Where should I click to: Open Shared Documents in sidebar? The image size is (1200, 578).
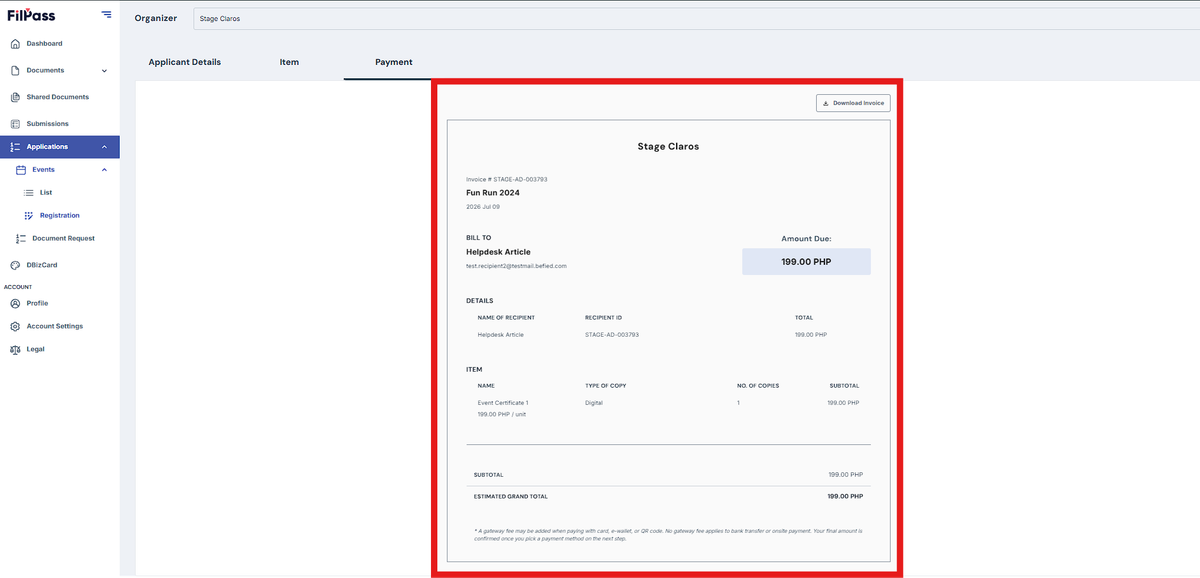tap(60, 97)
